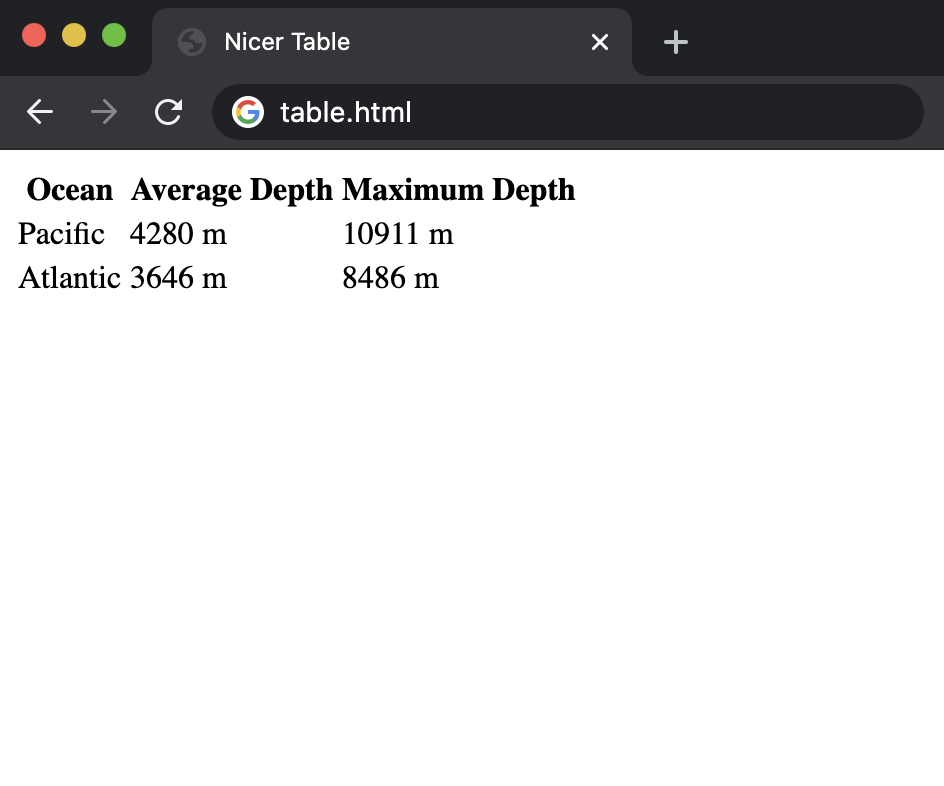Screen dimensions: 944x786
Task: Select the Pacific cell in the table
Action: pos(61,234)
